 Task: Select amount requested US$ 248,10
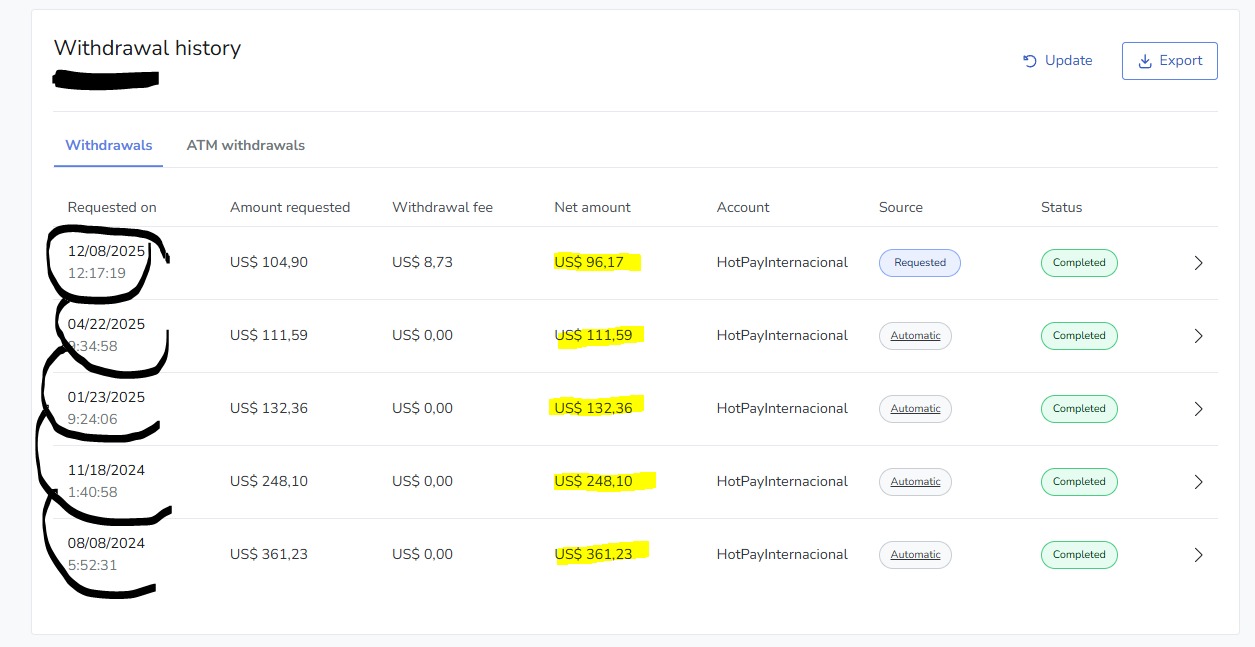click(x=269, y=482)
